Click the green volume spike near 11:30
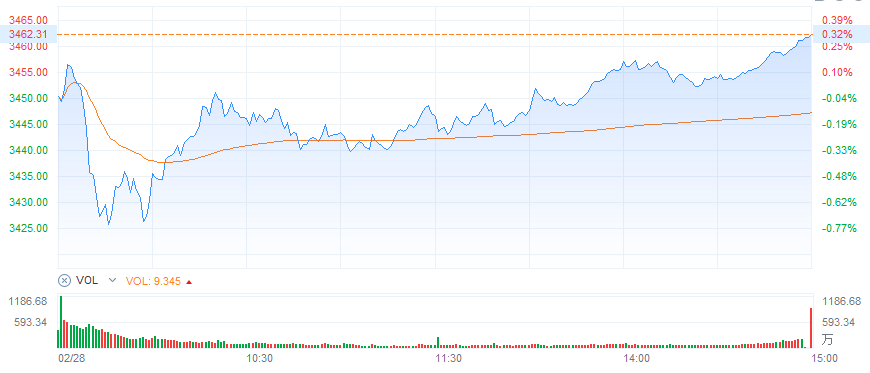Screen dimensions: 870x373 (437, 342)
